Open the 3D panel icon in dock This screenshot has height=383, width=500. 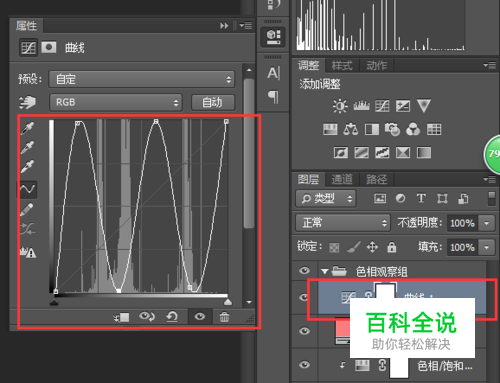tap(273, 37)
